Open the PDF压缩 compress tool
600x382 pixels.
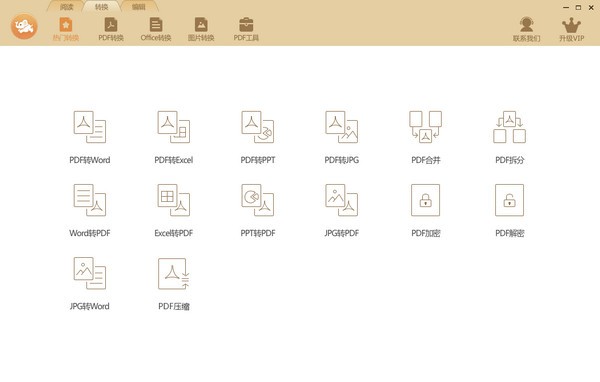[x=174, y=283]
